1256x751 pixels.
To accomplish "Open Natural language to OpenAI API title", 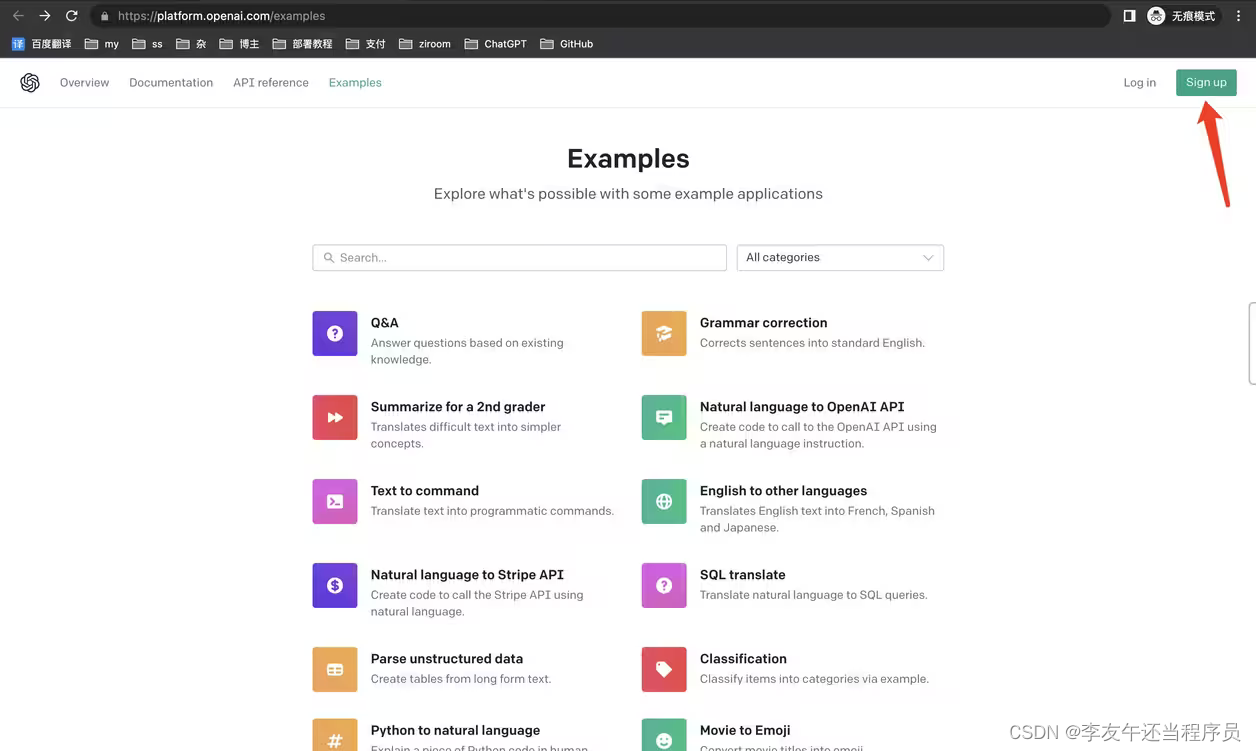I will [x=802, y=407].
